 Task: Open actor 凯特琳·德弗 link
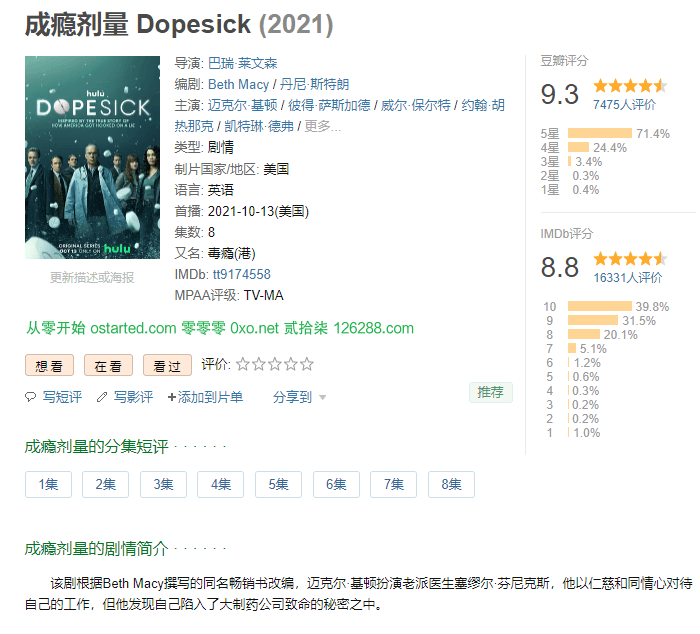tap(259, 126)
